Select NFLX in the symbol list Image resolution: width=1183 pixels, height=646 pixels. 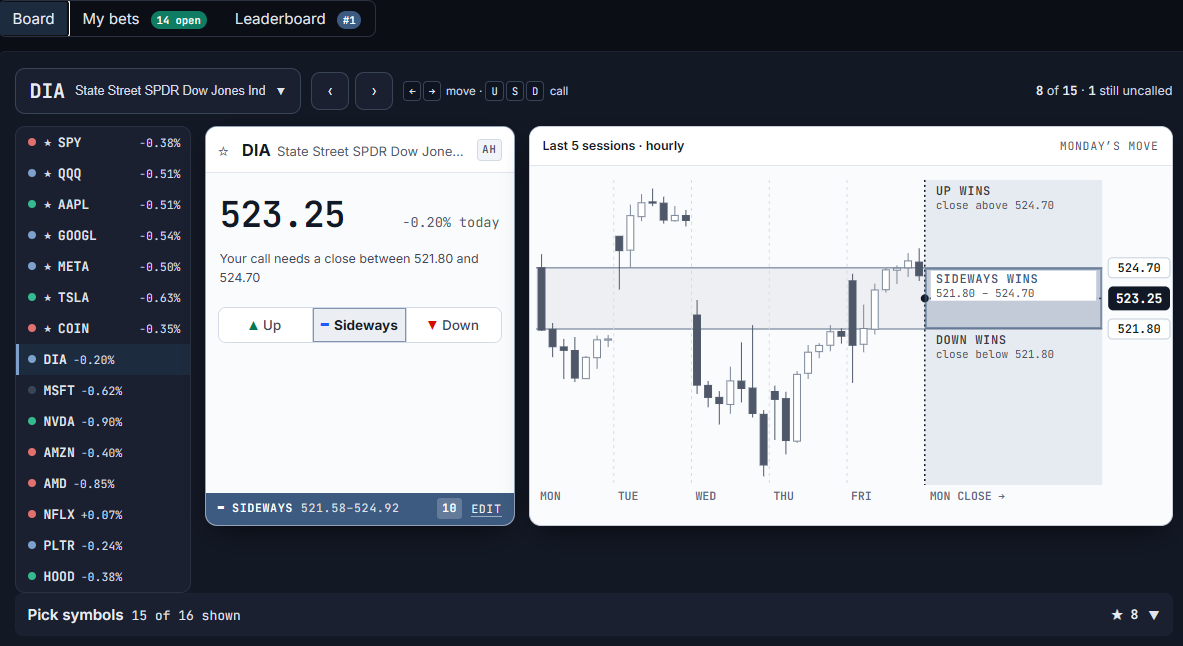tap(103, 515)
